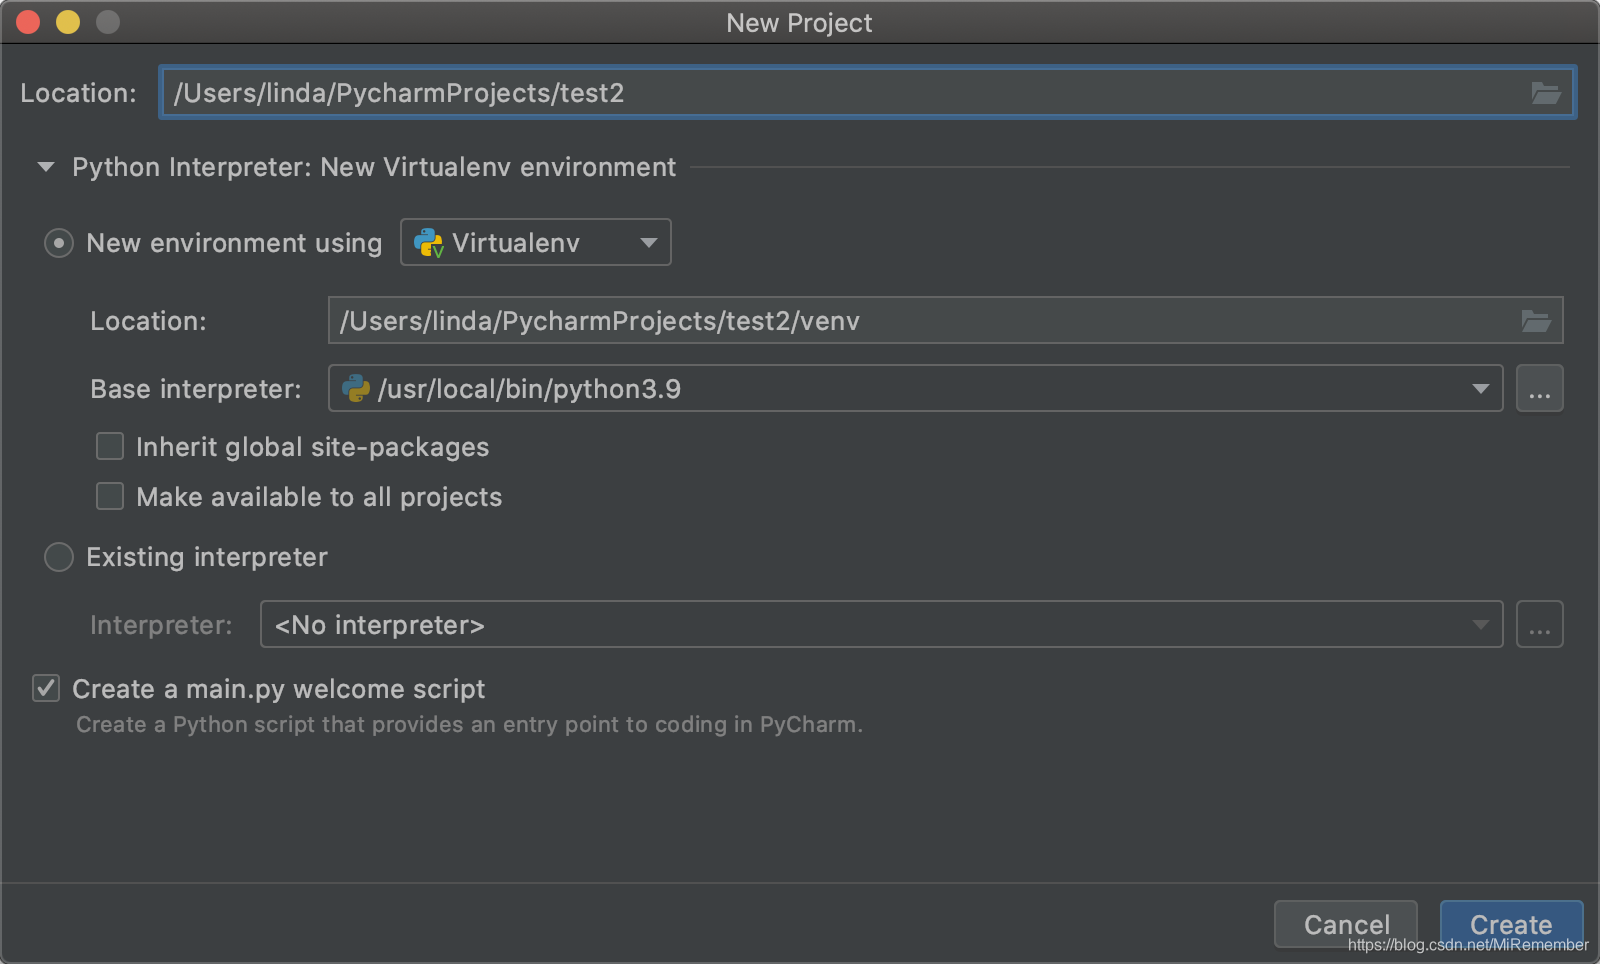1600x964 pixels.
Task: Click the Python icon in Base interpreter field
Action: [356, 389]
